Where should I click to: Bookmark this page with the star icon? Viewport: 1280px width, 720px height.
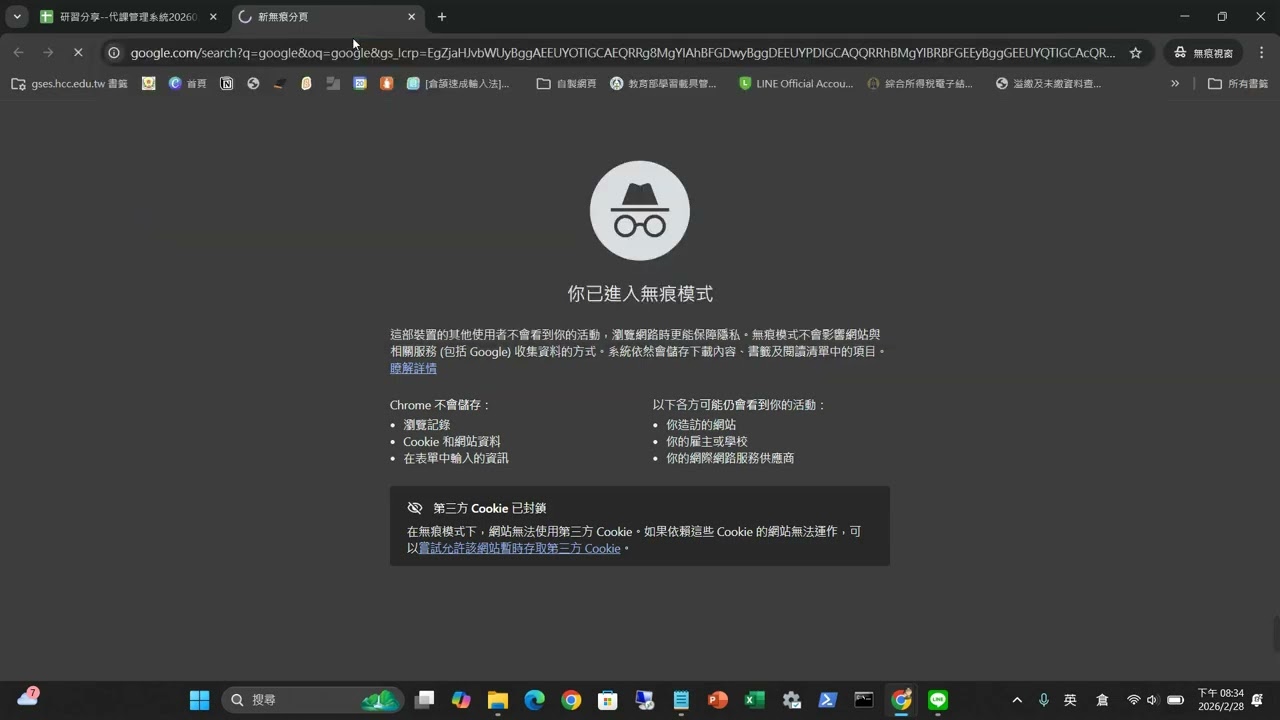click(1135, 53)
